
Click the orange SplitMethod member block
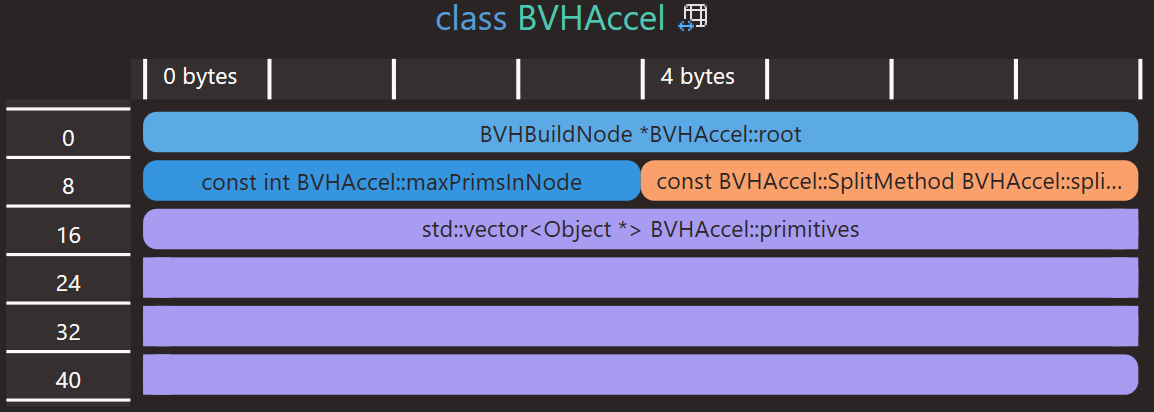click(x=890, y=181)
